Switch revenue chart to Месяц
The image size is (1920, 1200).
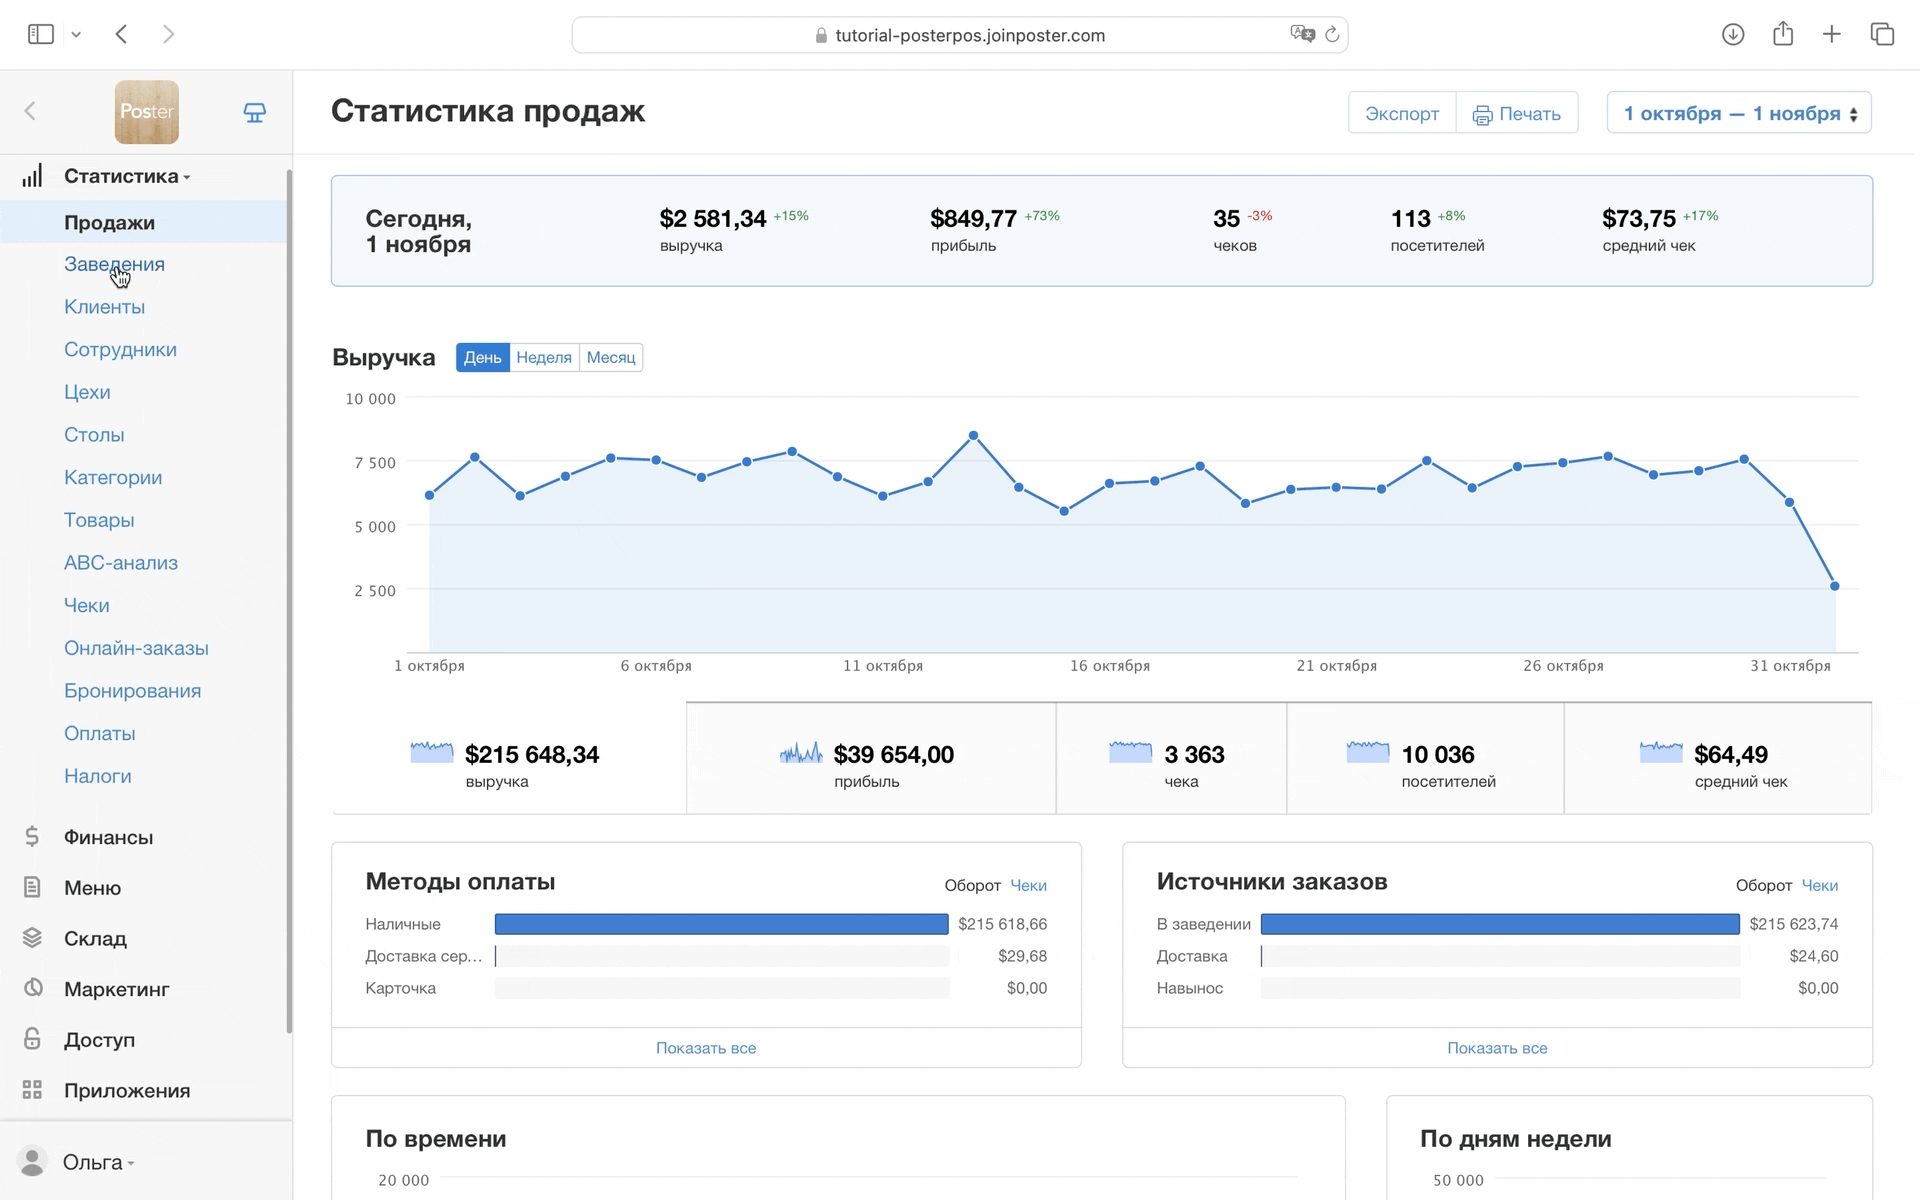pyautogui.click(x=610, y=358)
